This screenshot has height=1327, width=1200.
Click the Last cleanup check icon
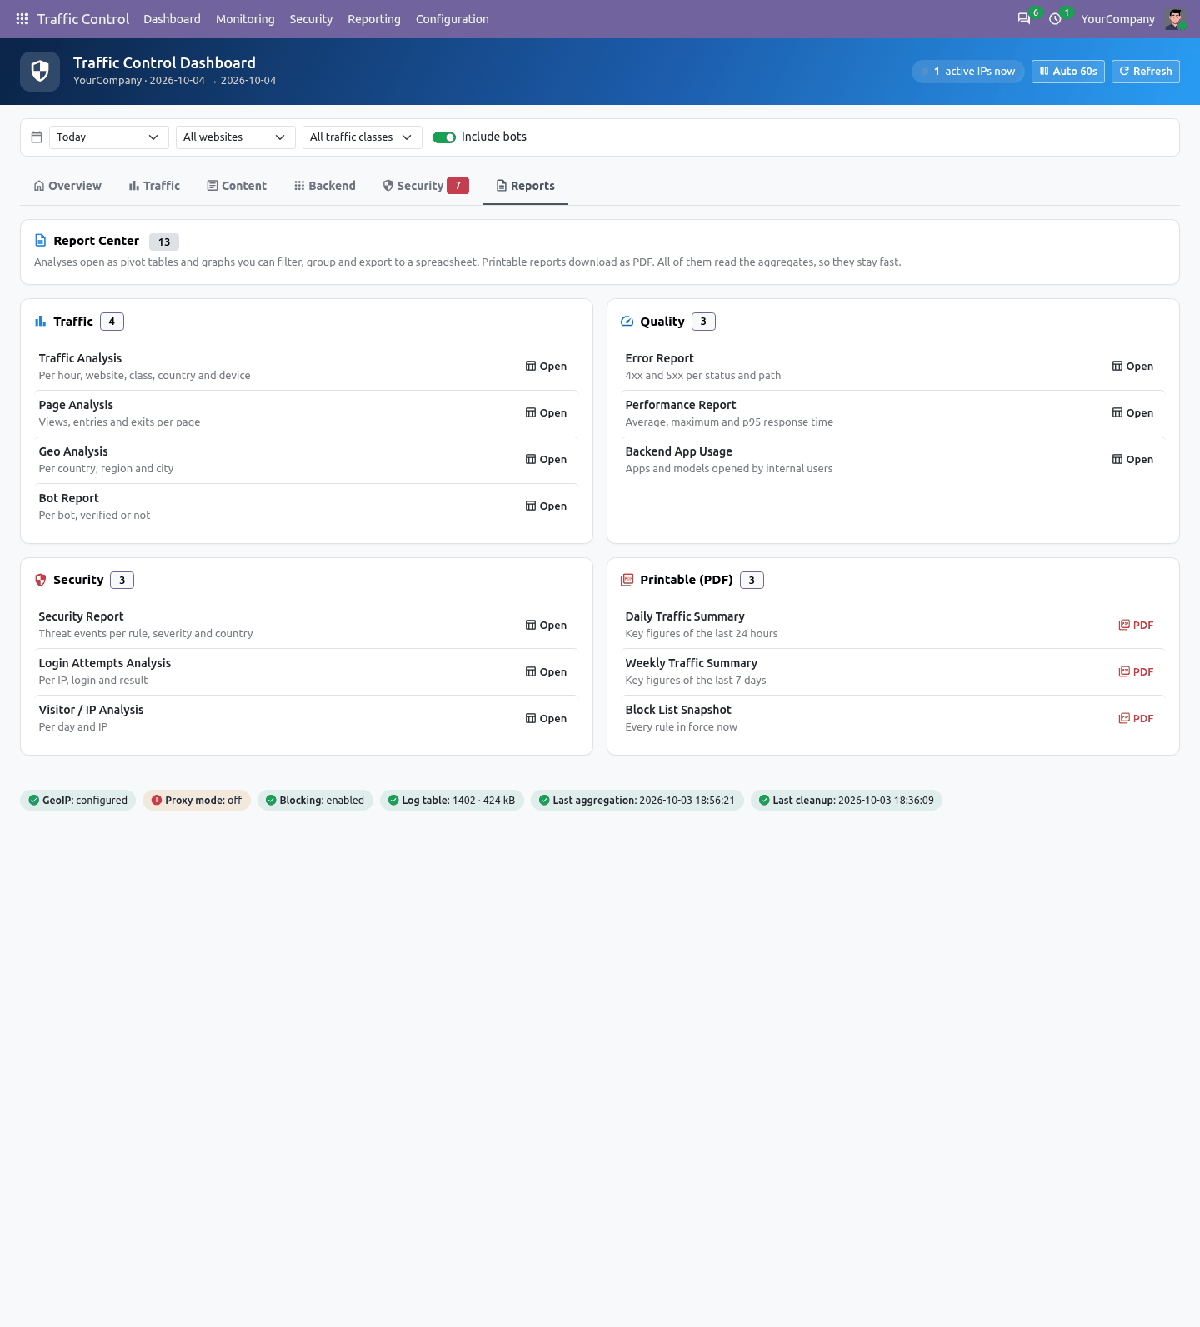(x=763, y=800)
